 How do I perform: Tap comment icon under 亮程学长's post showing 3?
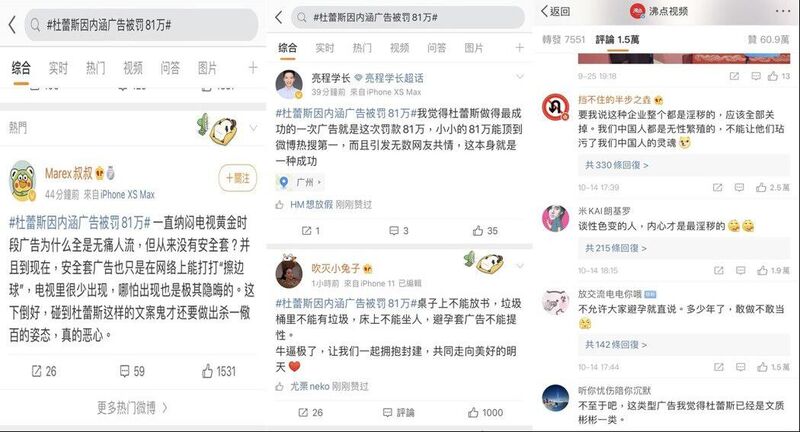click(x=398, y=231)
